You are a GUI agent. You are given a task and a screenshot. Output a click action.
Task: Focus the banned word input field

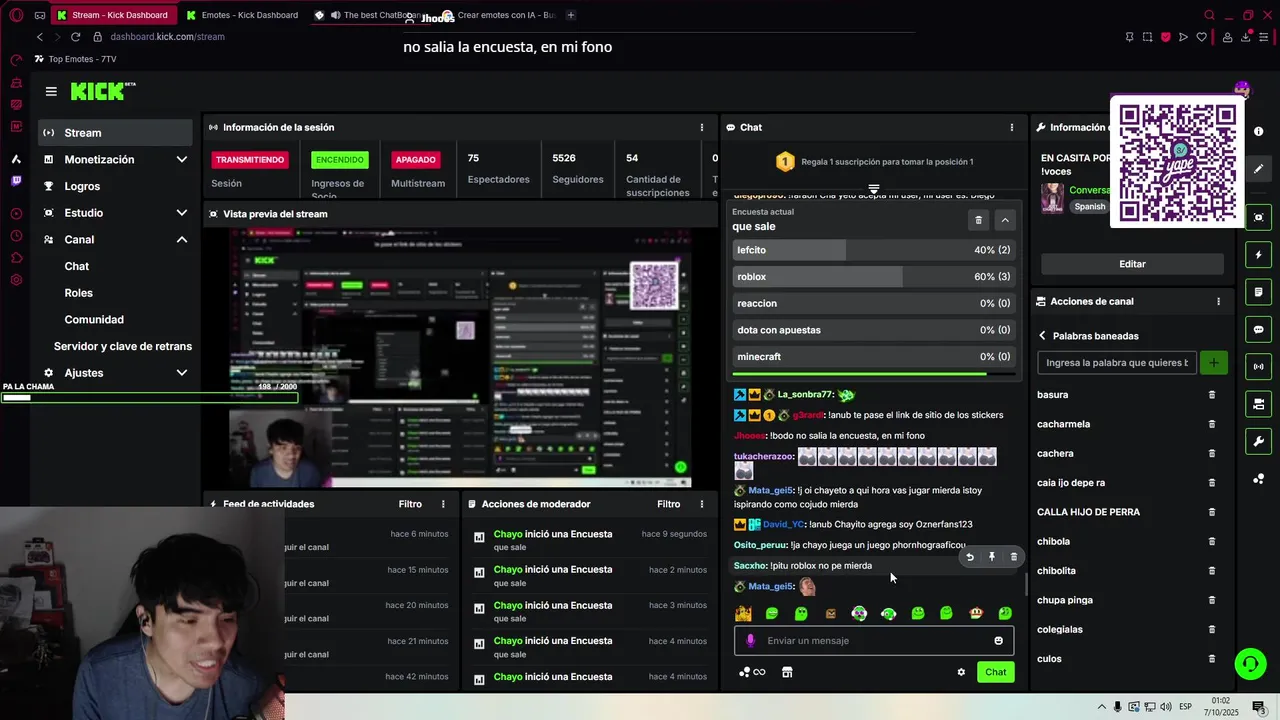1117,363
